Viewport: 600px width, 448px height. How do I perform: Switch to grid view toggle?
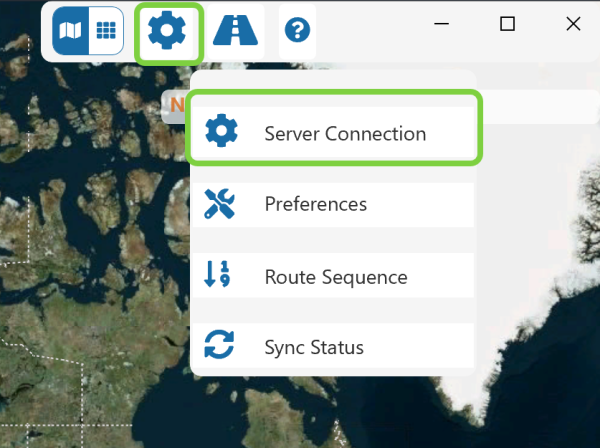tap(106, 30)
